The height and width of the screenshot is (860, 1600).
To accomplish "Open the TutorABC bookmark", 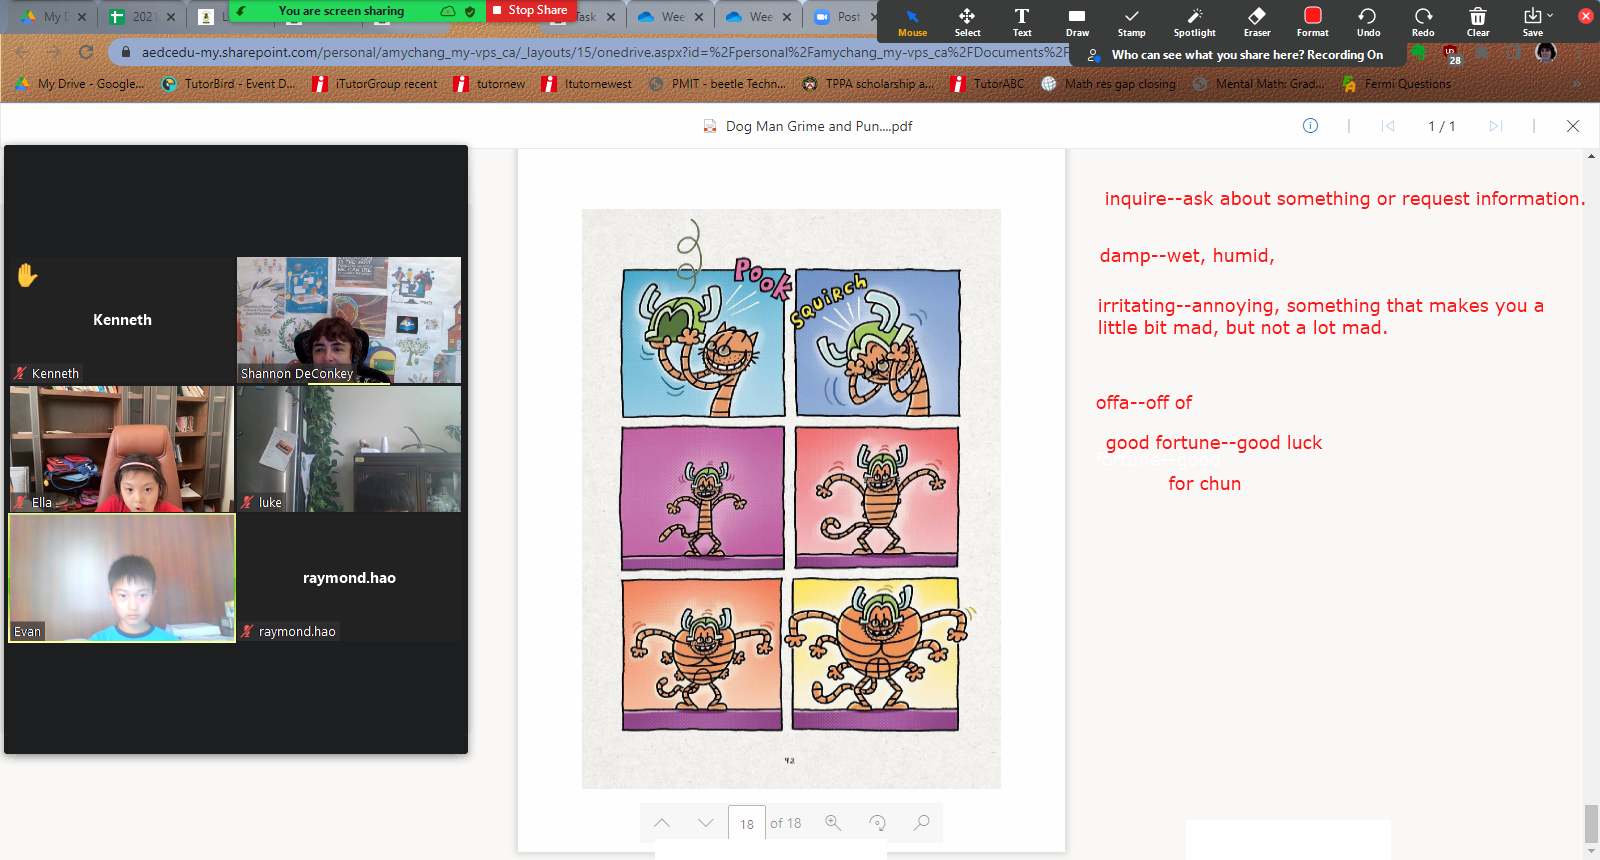I will (x=987, y=84).
